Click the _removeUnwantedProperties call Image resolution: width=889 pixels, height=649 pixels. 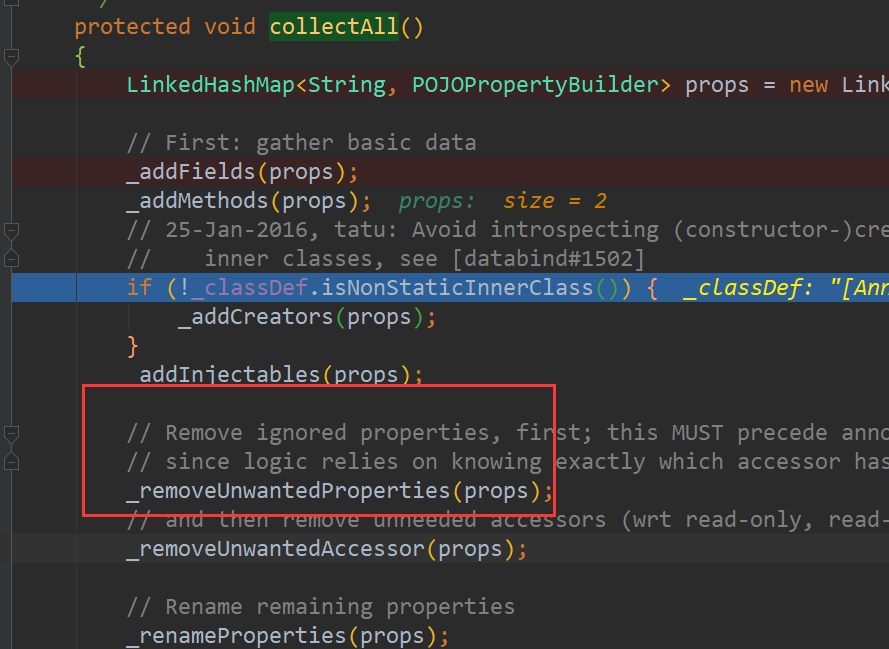pos(288,491)
